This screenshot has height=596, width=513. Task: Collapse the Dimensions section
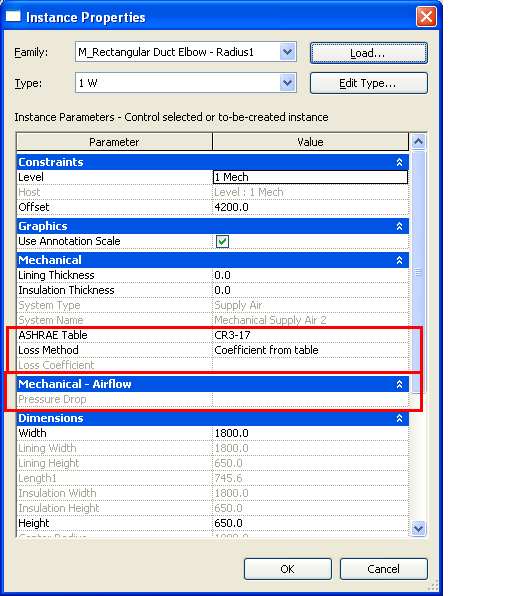pyautogui.click(x=399, y=418)
